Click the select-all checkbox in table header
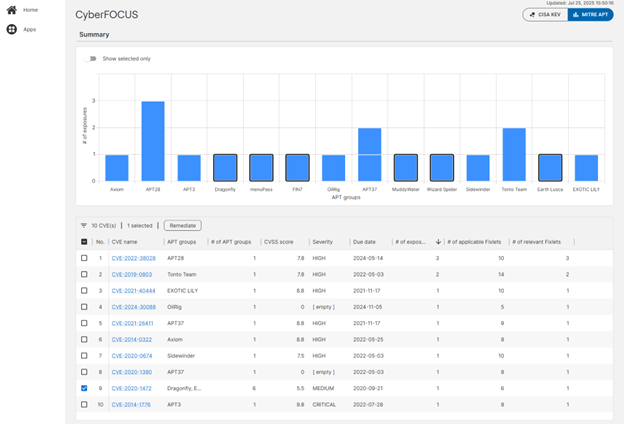Screen dimensions: 624x424 click(84, 242)
